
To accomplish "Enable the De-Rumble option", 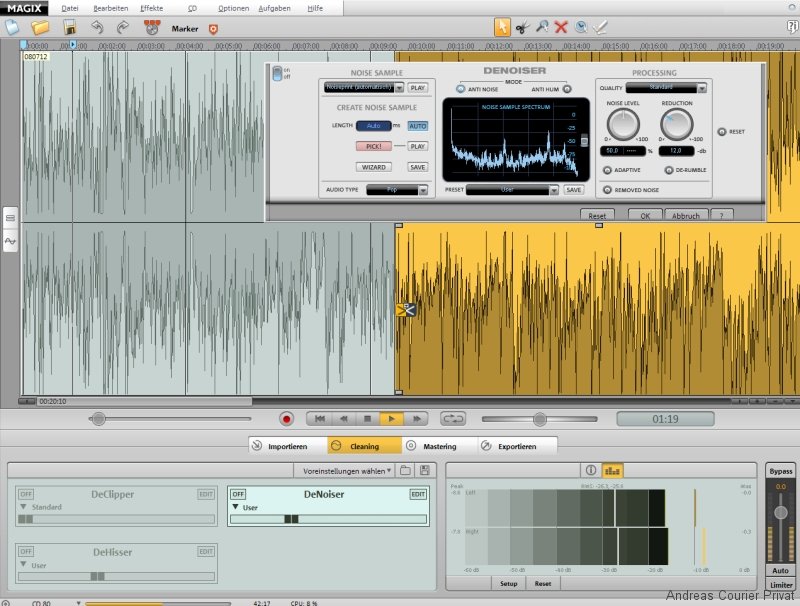I will point(668,170).
